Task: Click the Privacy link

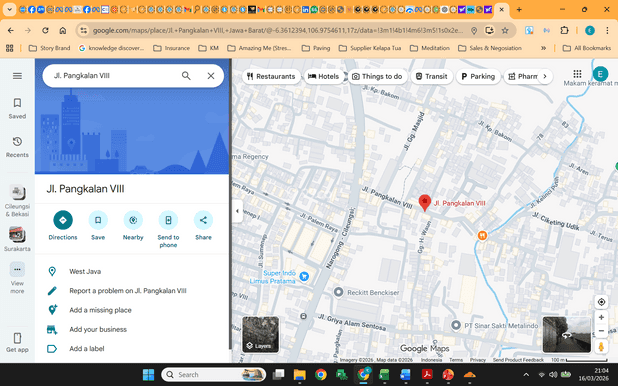Action: click(478, 360)
